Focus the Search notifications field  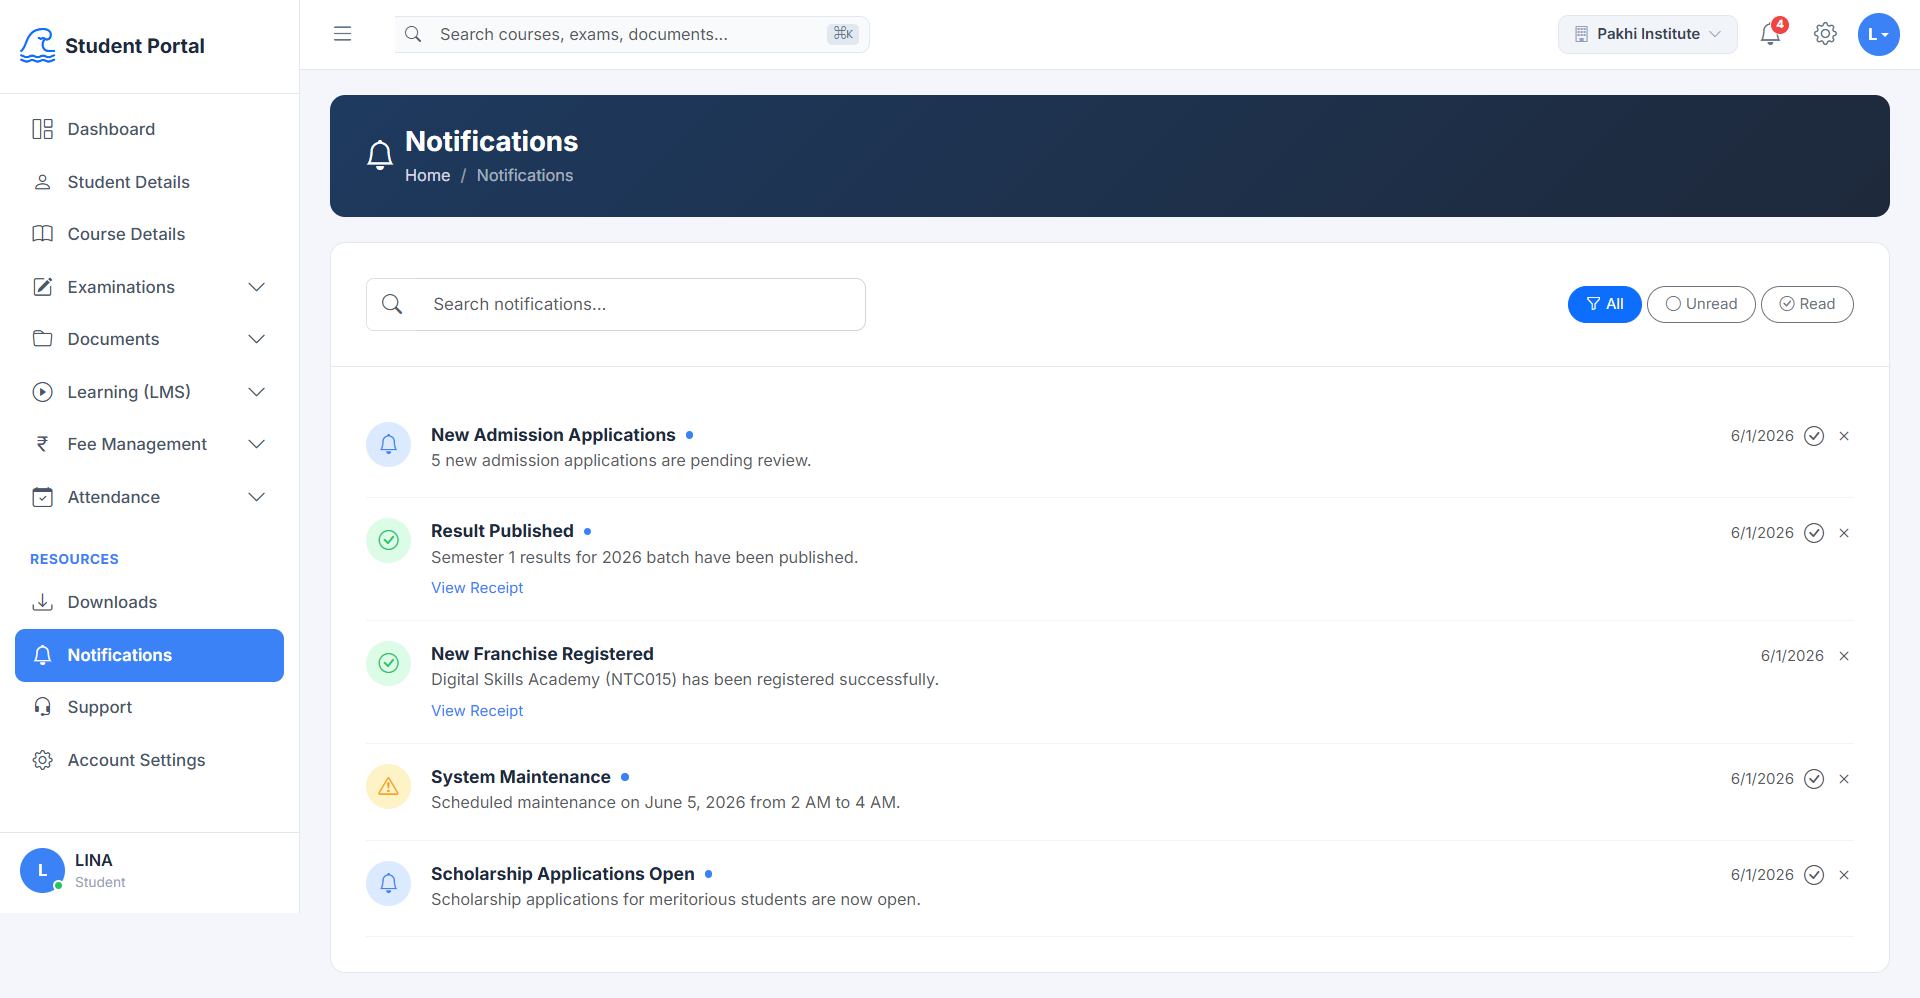616,304
